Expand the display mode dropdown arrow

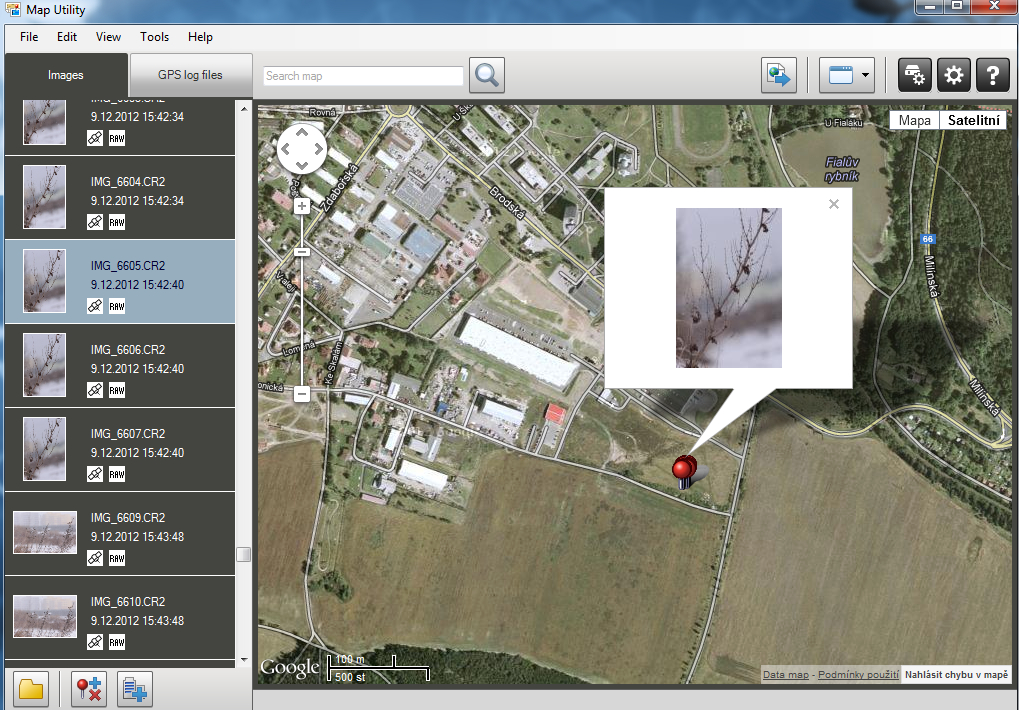(866, 75)
